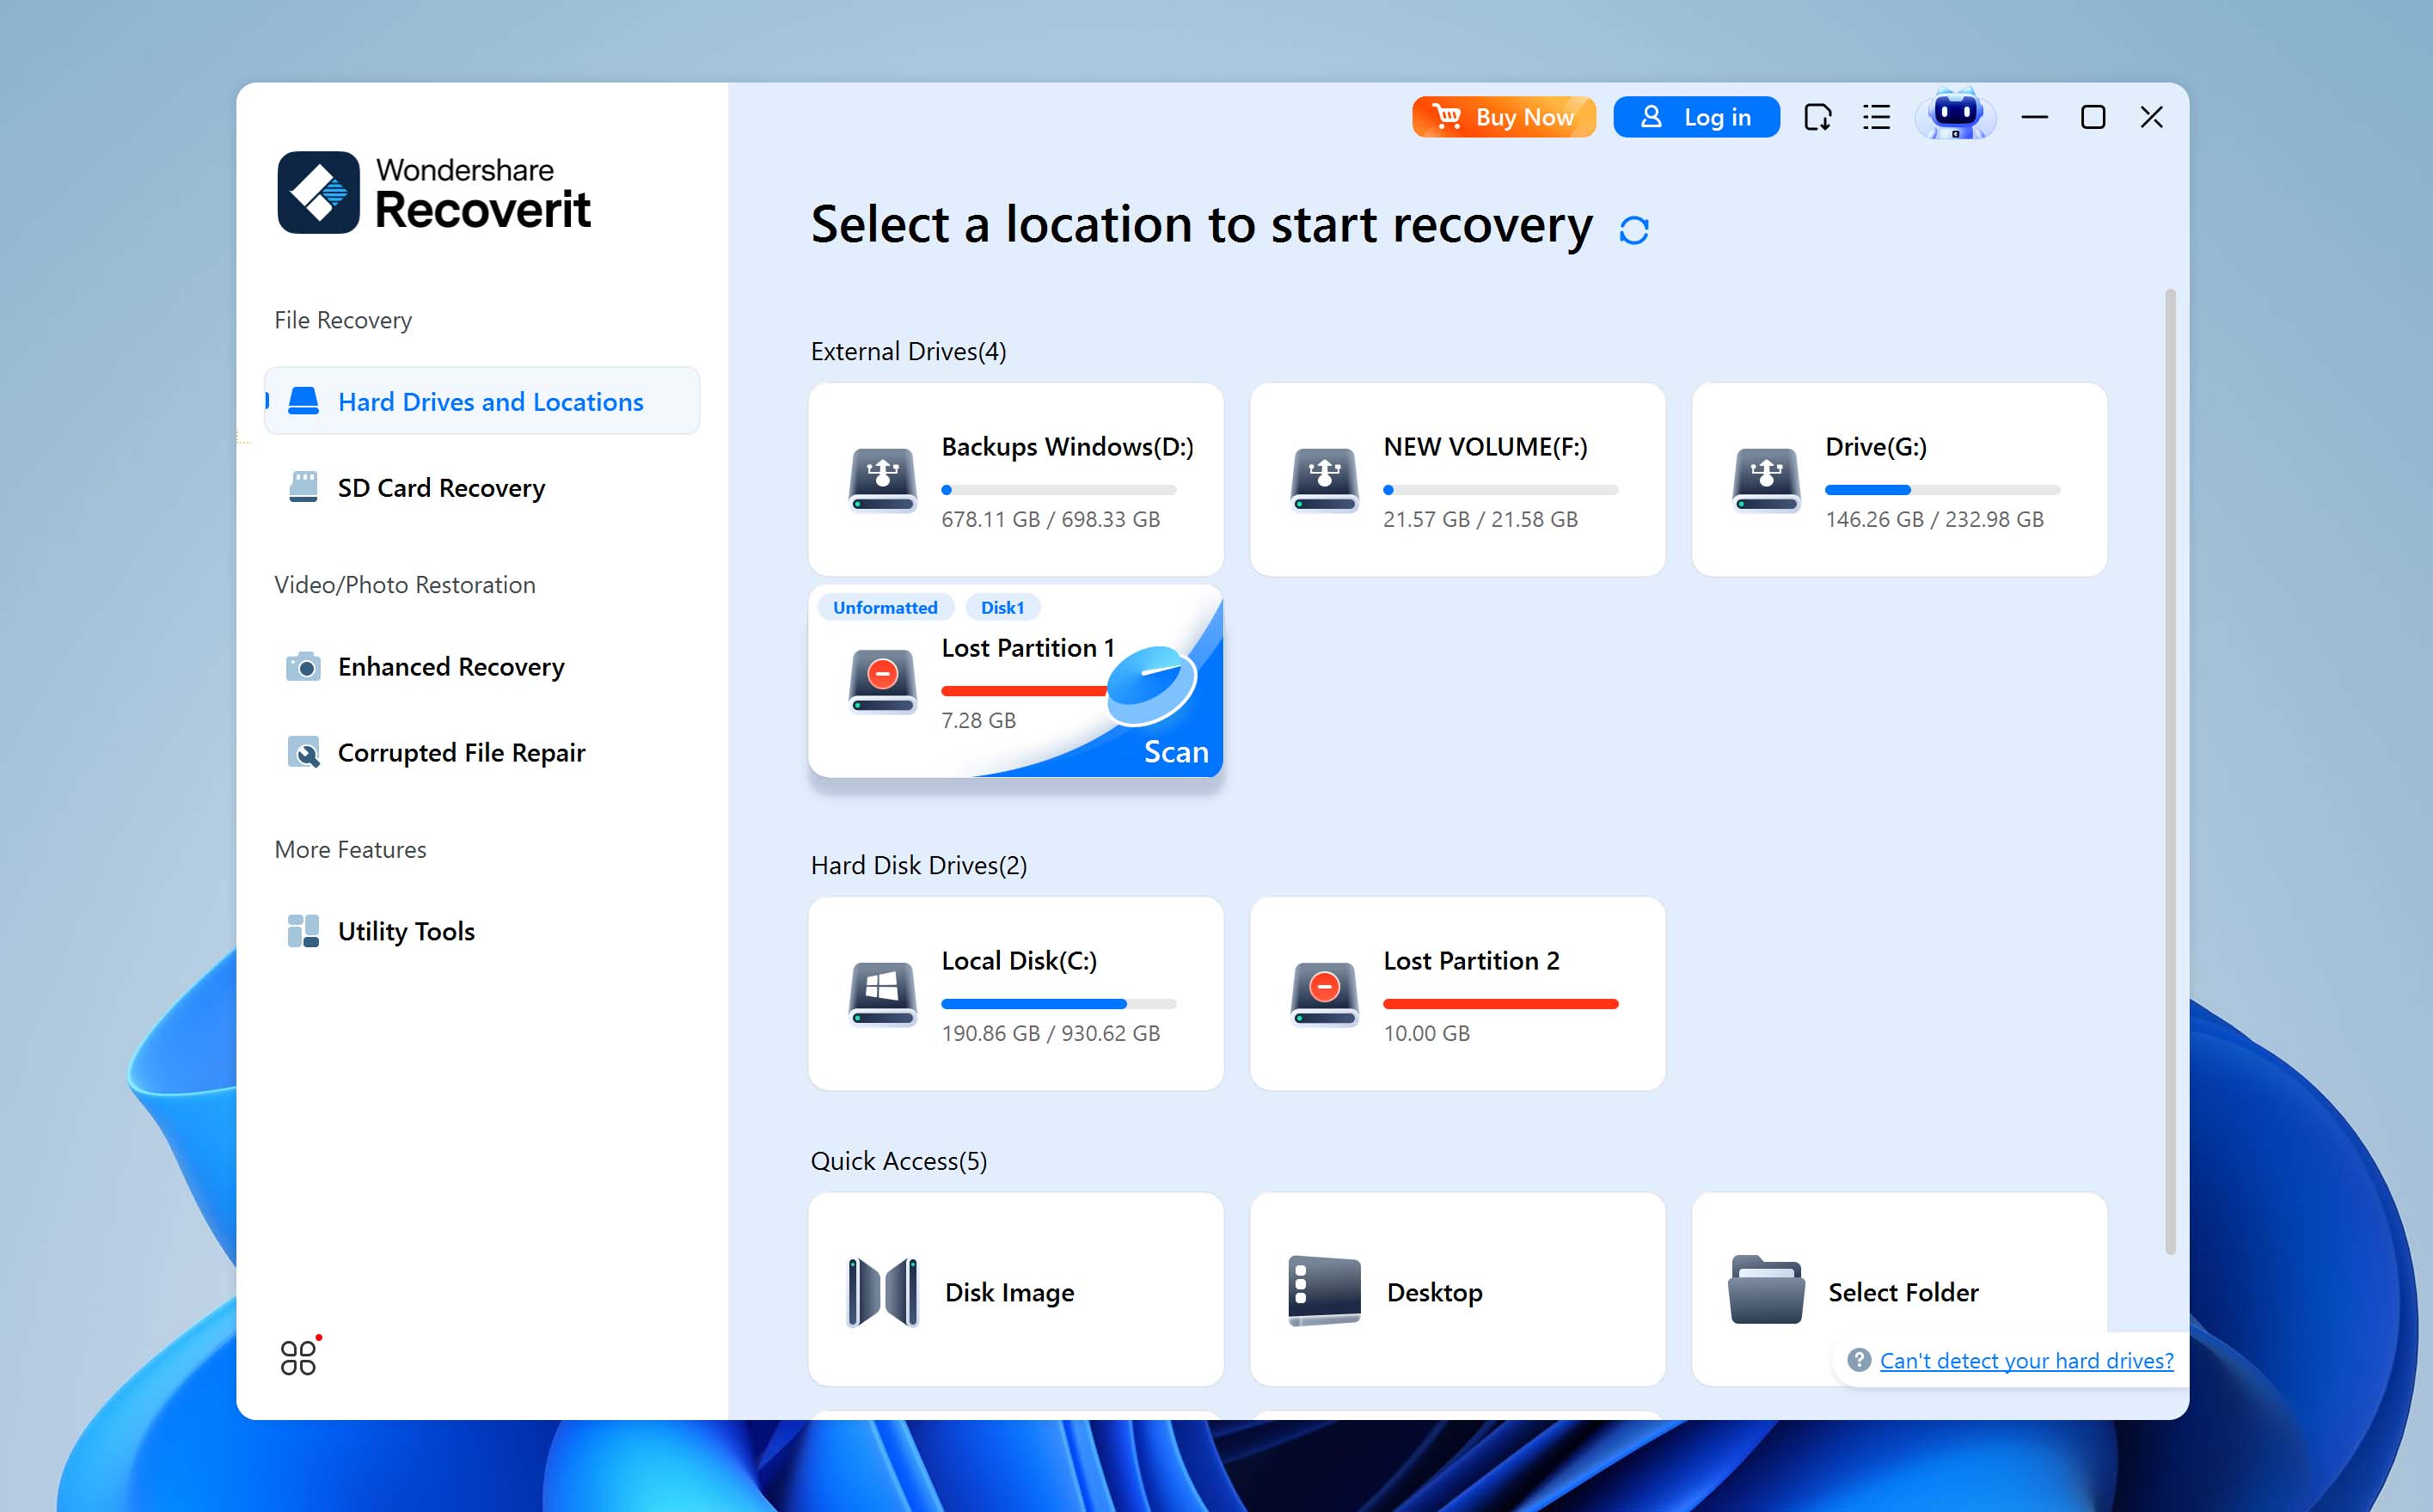This screenshot has height=1512, width=2433.
Task: Click the Disk Image icon
Action: [x=882, y=1292]
